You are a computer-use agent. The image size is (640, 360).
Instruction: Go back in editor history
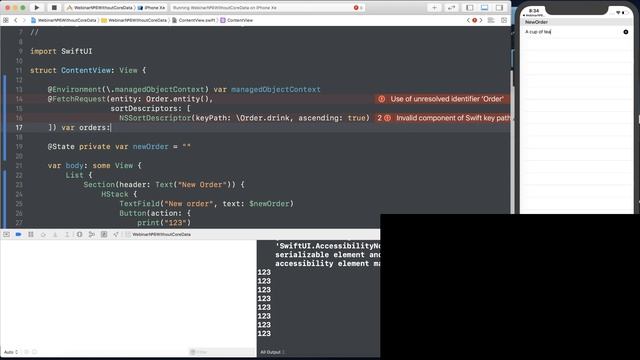pos(16,20)
